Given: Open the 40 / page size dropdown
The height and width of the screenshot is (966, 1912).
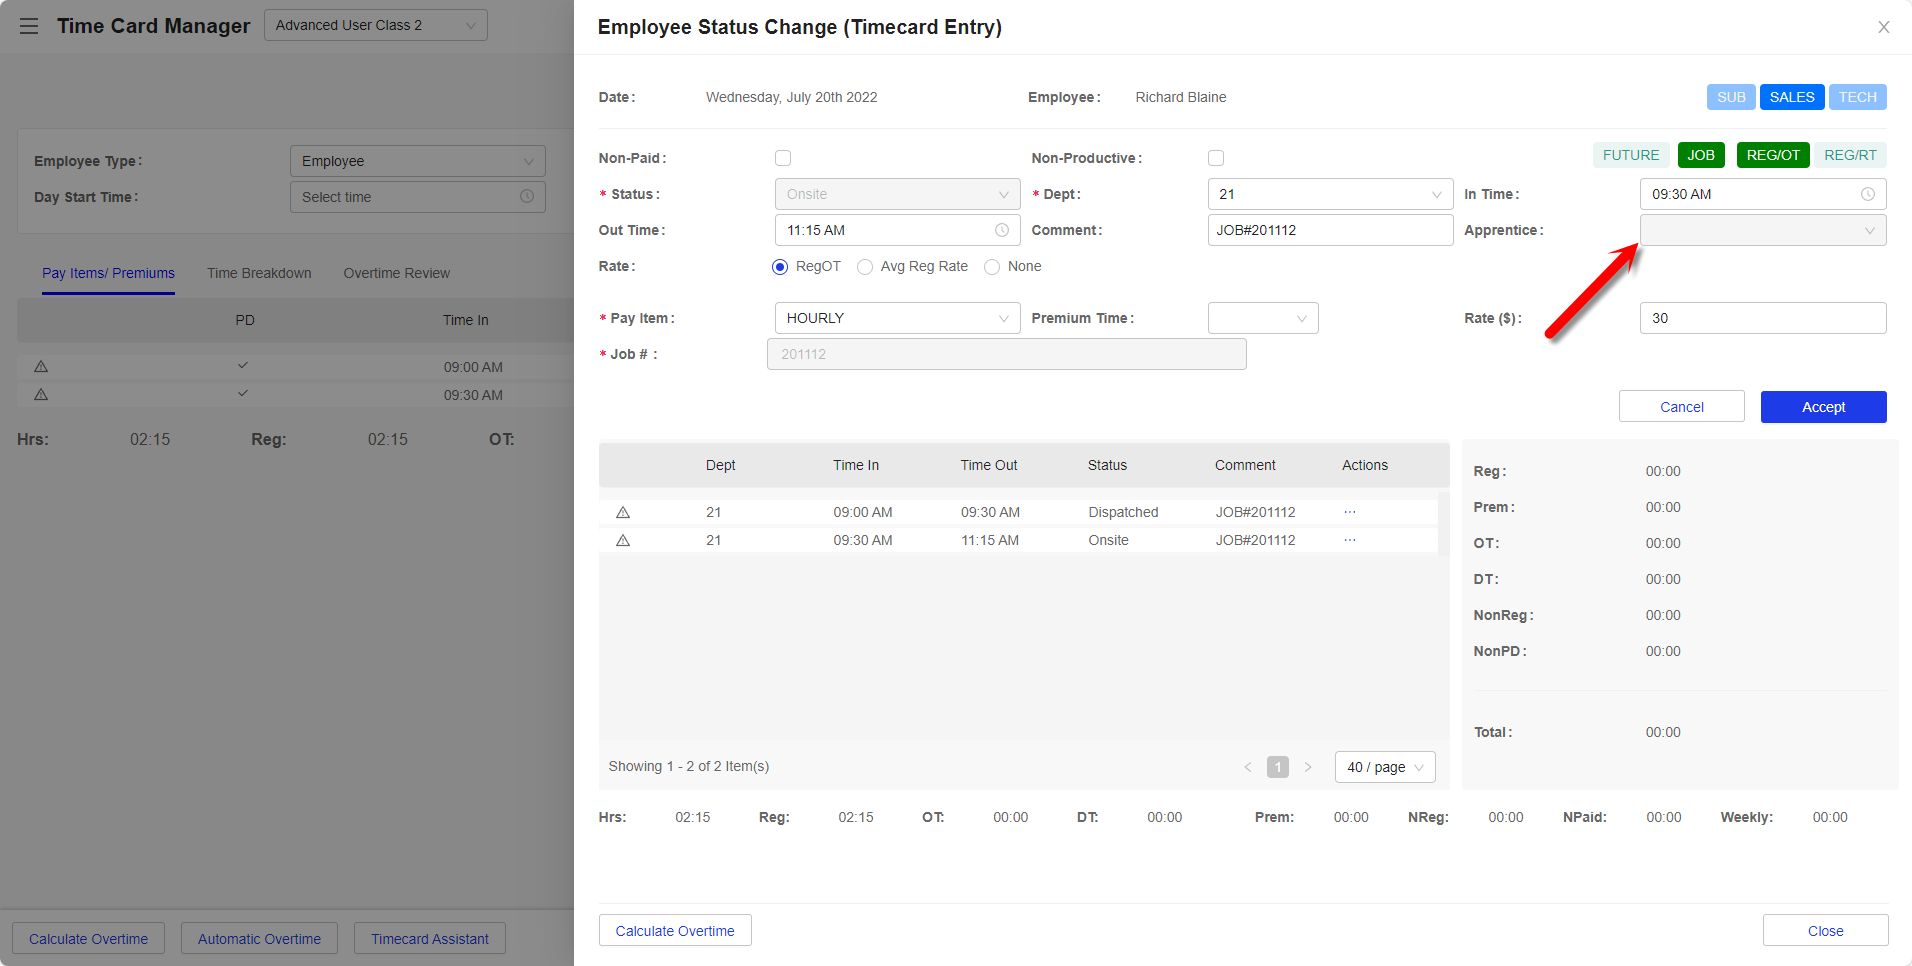Looking at the screenshot, I should coord(1385,767).
